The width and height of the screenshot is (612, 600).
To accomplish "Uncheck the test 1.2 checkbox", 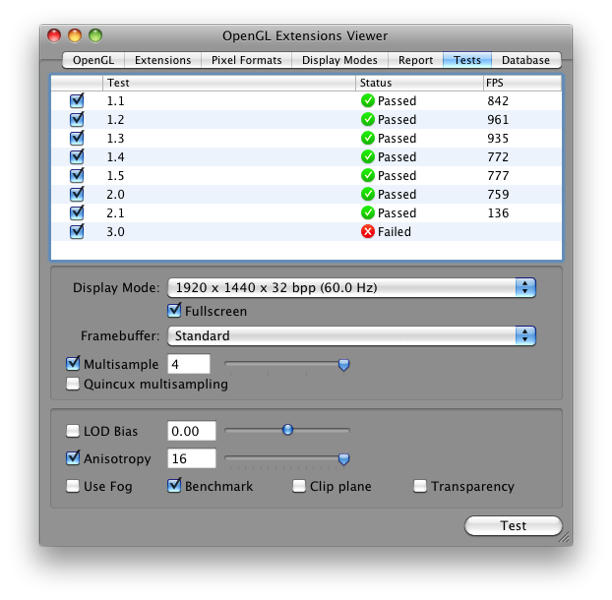I will 77,119.
